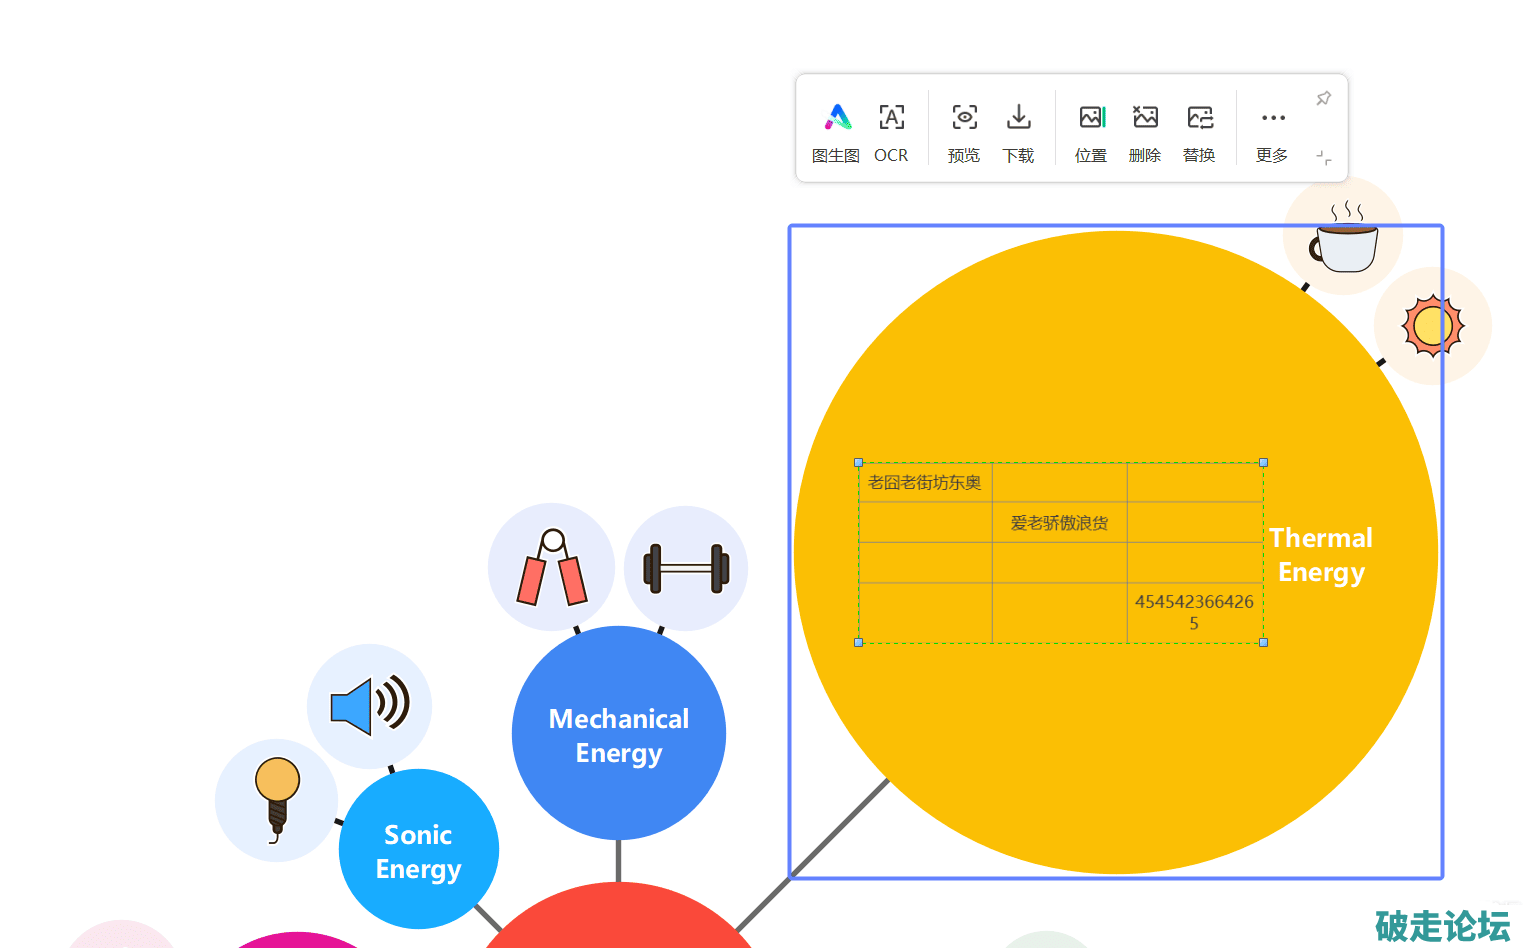Collapse the floating toolbar
Image resolution: width=1530 pixels, height=948 pixels.
pyautogui.click(x=1323, y=158)
